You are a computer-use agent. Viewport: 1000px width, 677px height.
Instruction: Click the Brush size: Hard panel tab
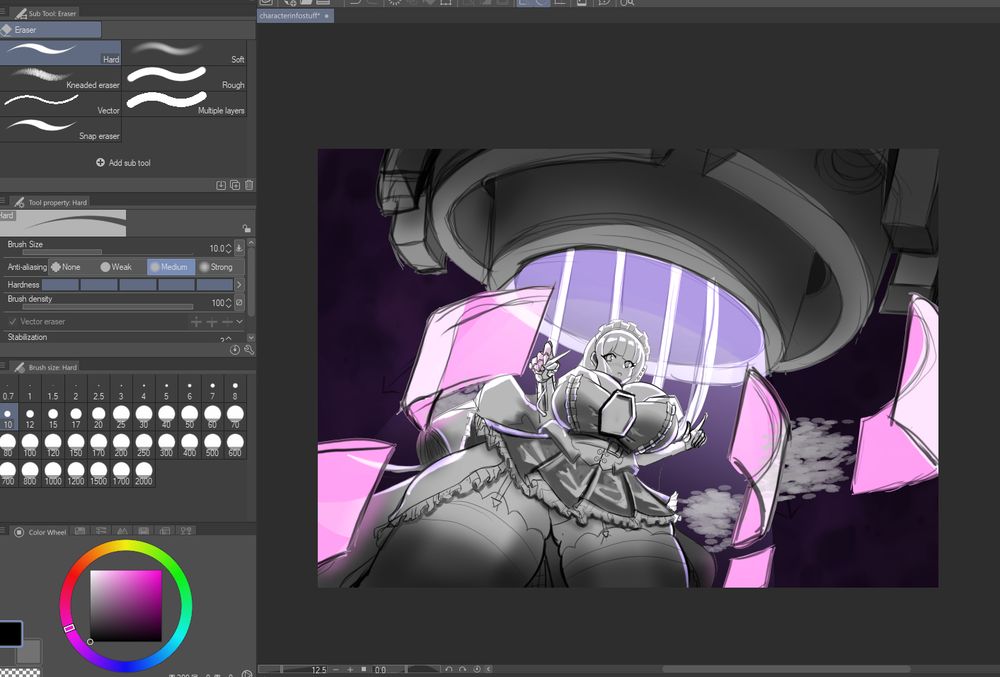(x=47, y=367)
